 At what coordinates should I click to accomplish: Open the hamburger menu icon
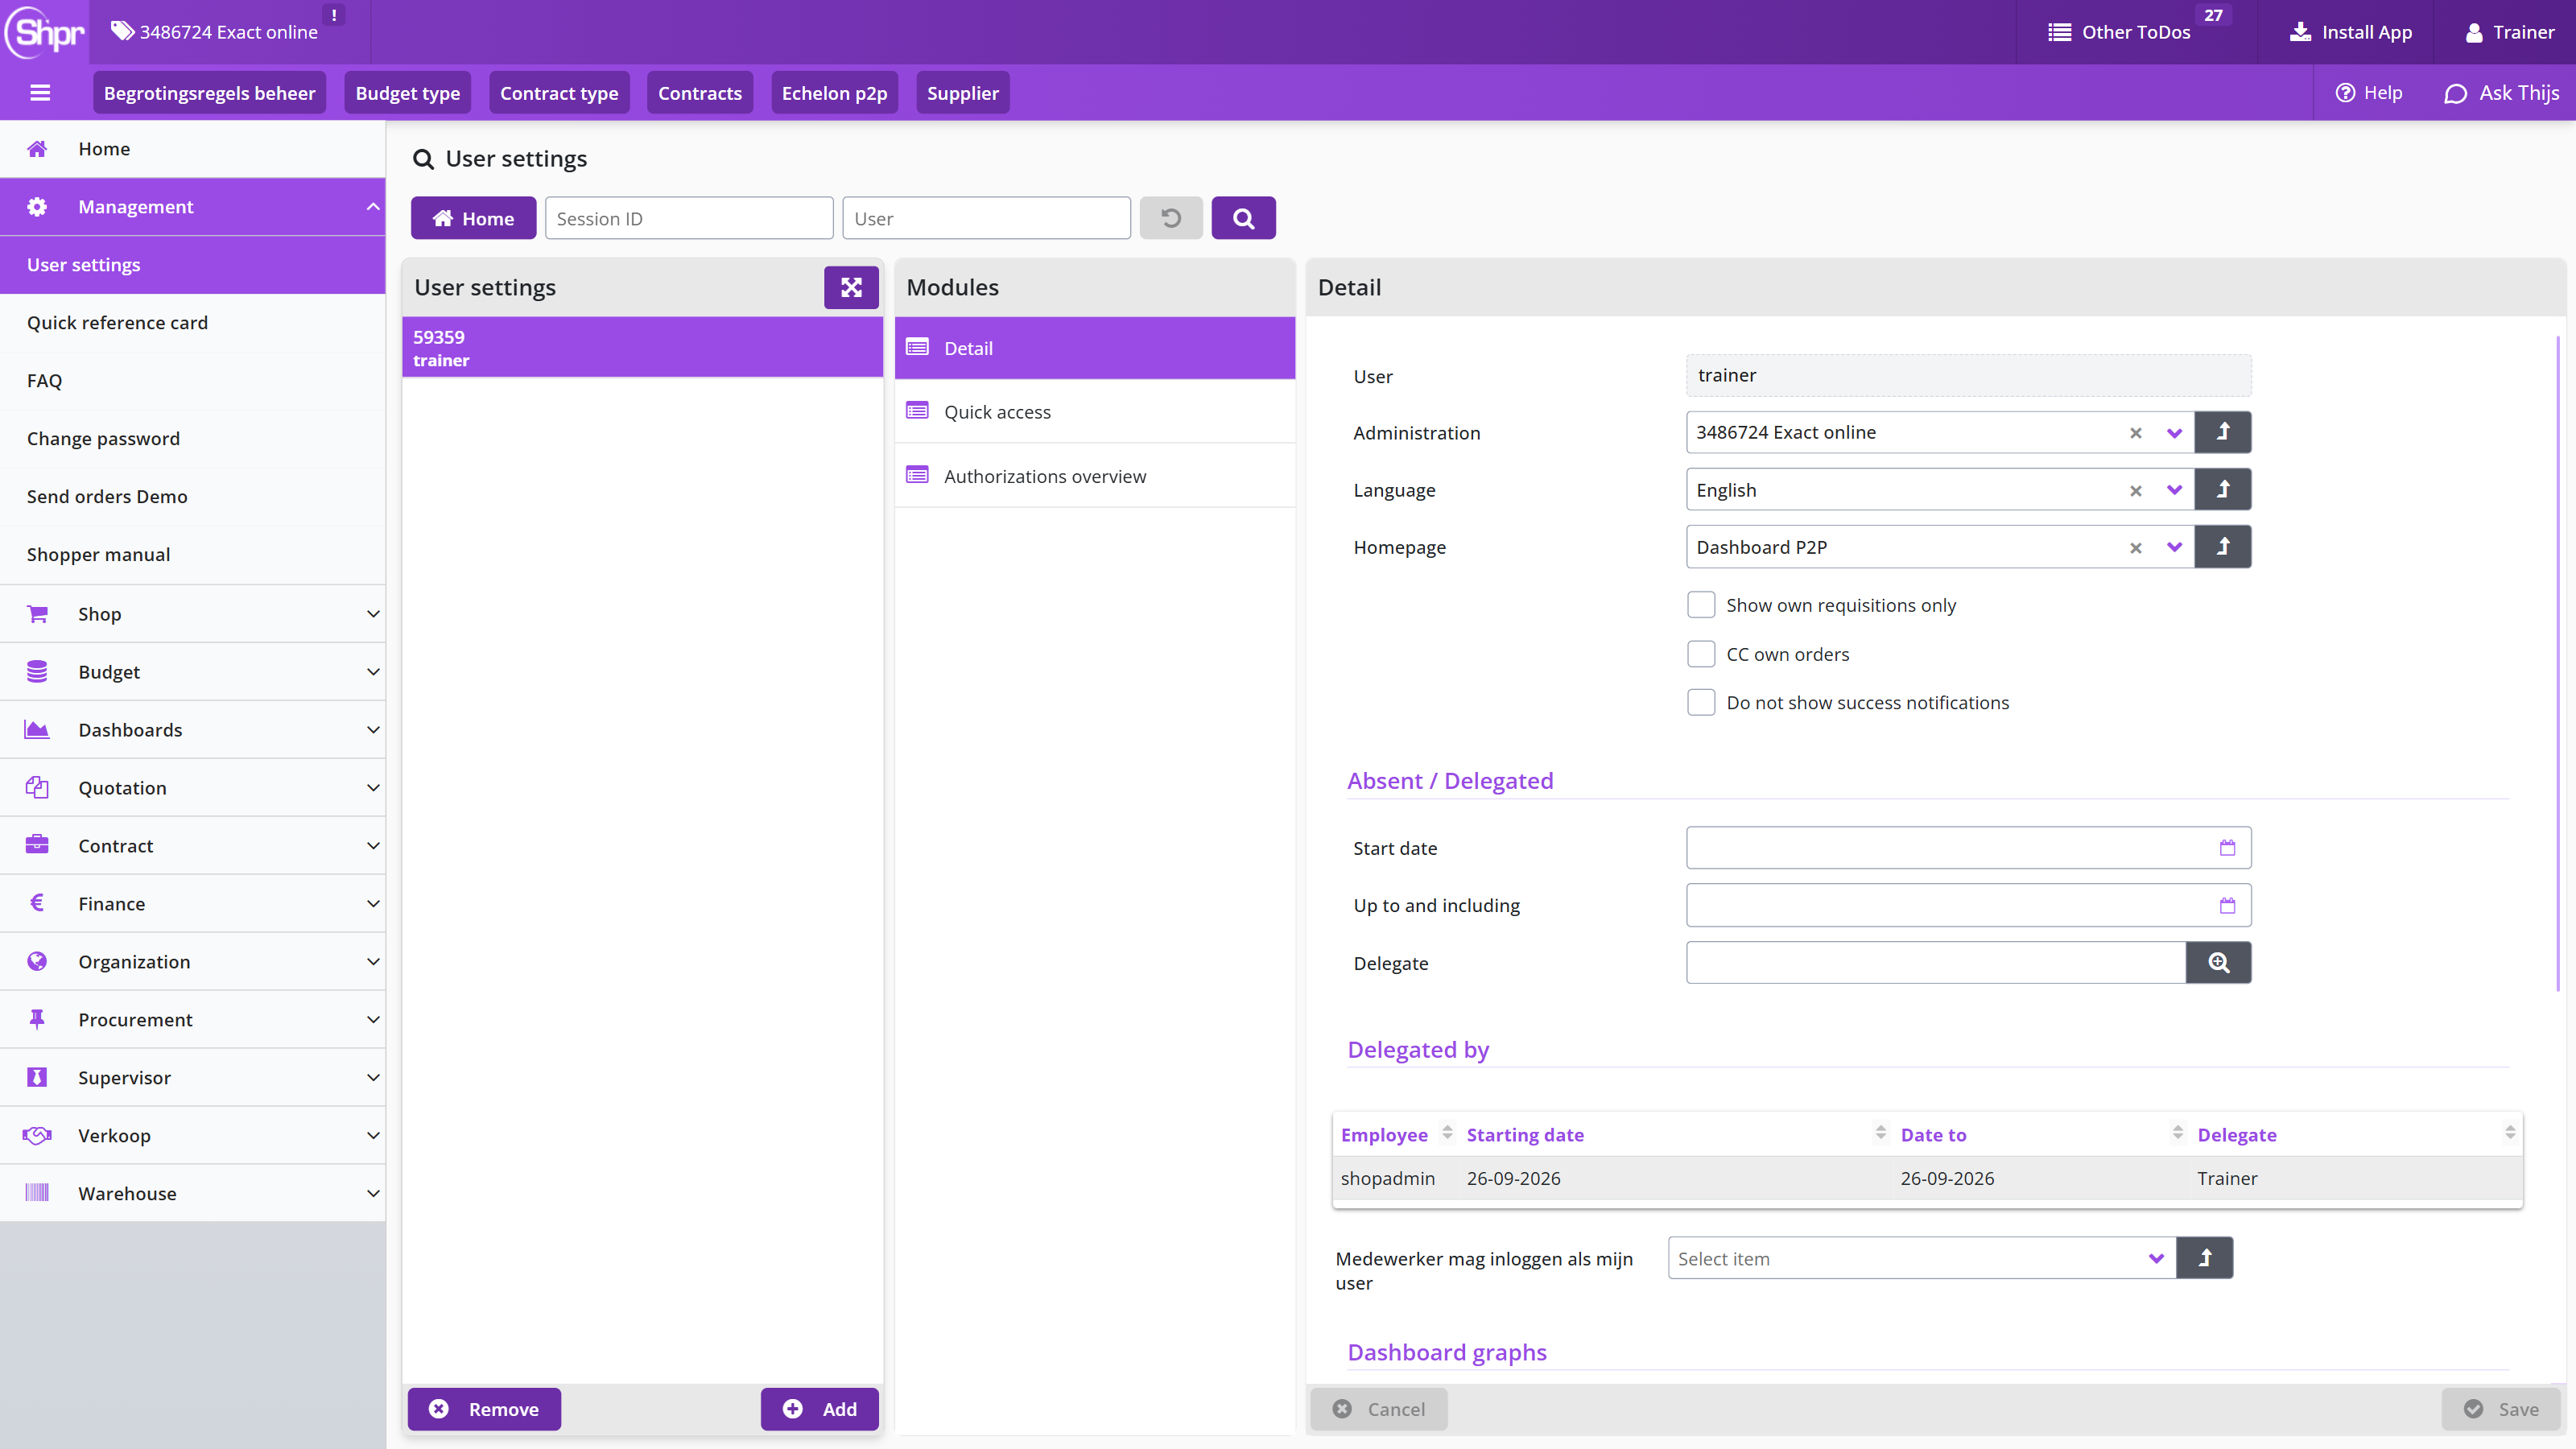pos(40,93)
